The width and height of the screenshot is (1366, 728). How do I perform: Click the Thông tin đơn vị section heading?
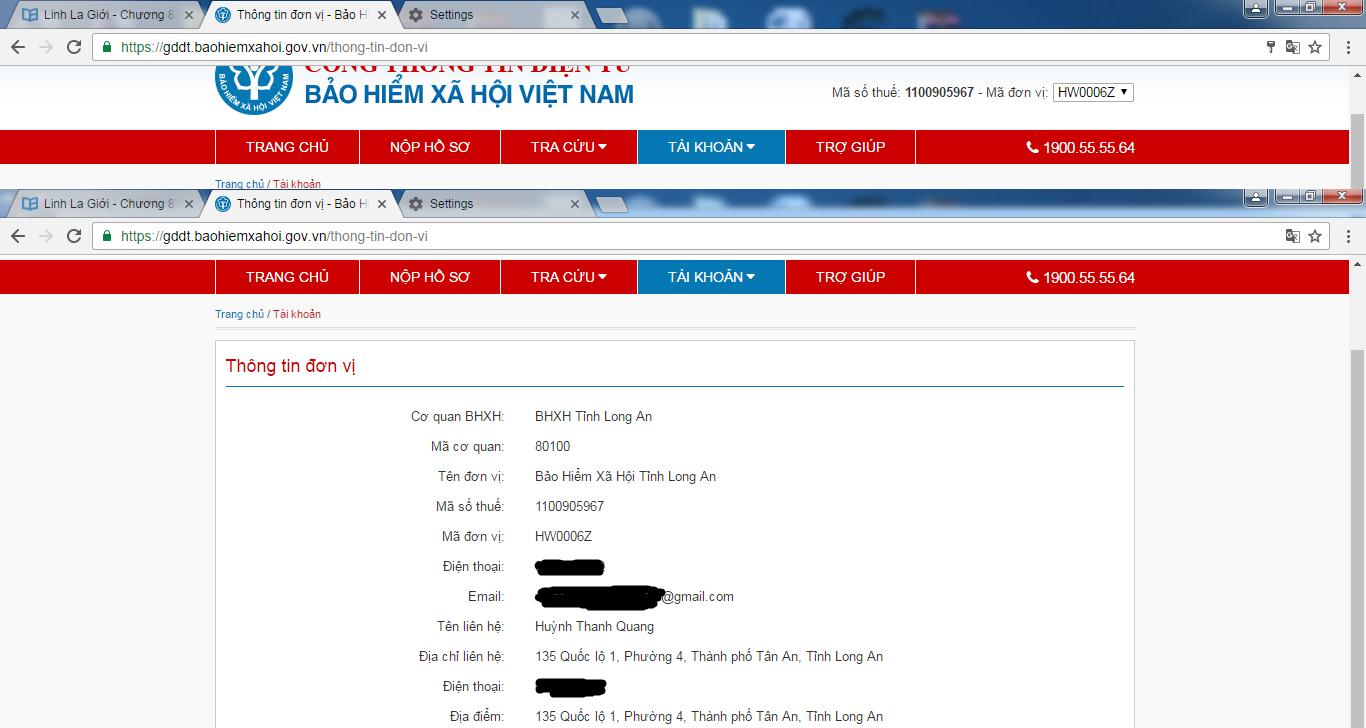tap(291, 366)
